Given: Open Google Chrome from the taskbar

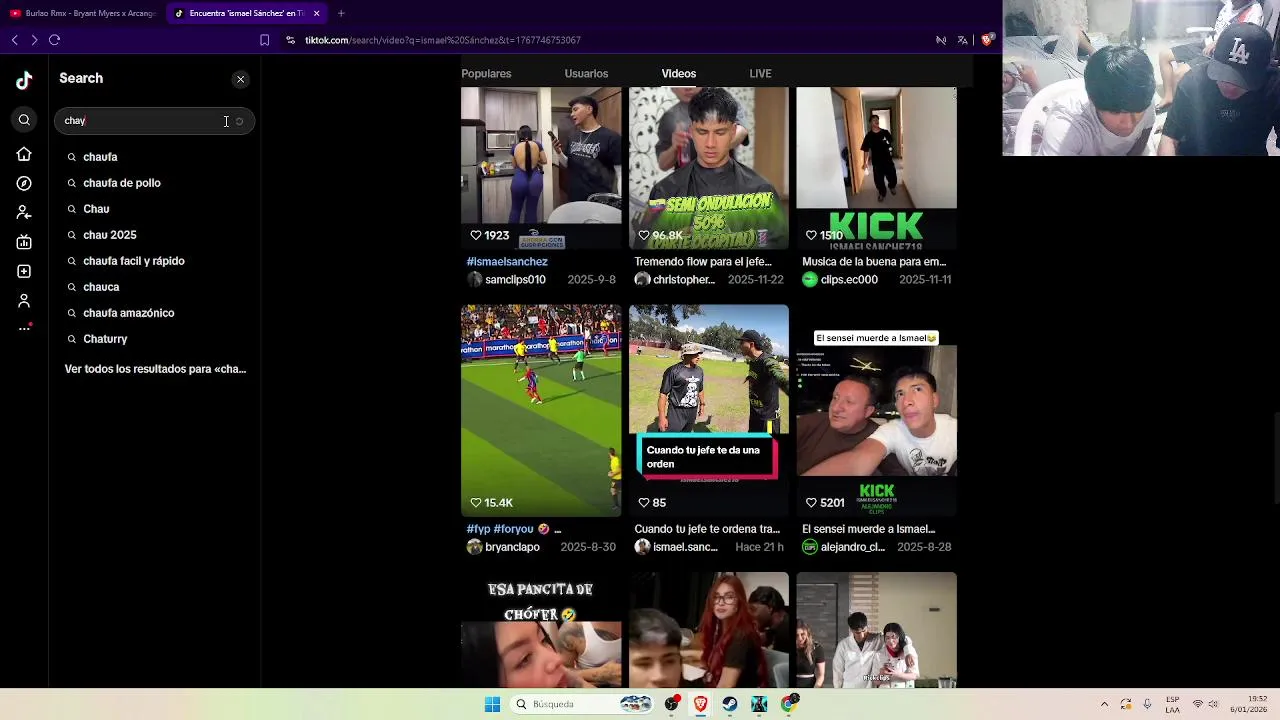Looking at the screenshot, I should pyautogui.click(x=789, y=705).
